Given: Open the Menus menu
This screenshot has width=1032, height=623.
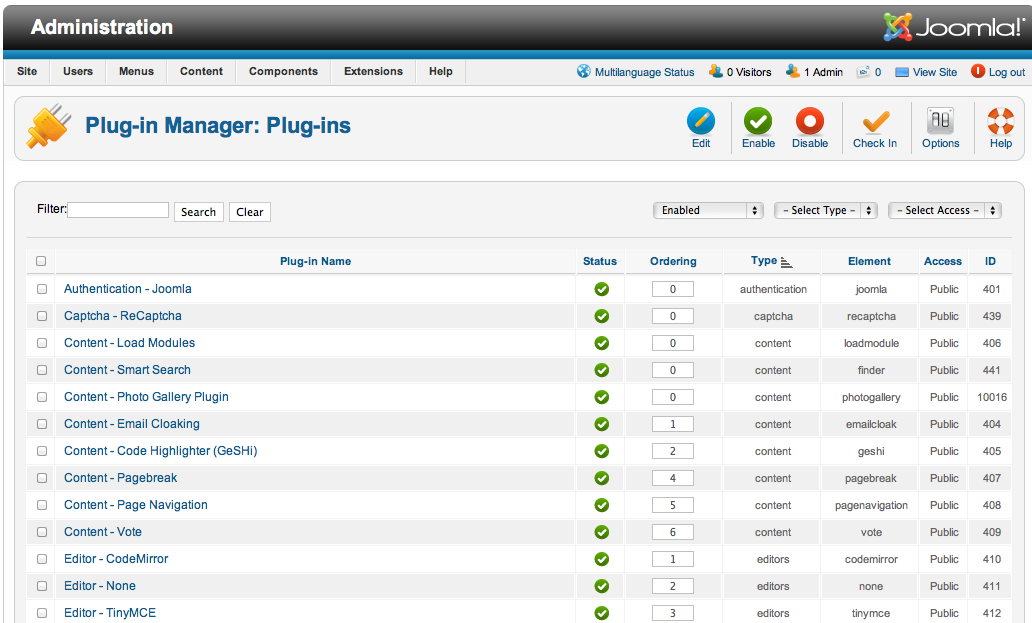Looking at the screenshot, I should [x=136, y=71].
